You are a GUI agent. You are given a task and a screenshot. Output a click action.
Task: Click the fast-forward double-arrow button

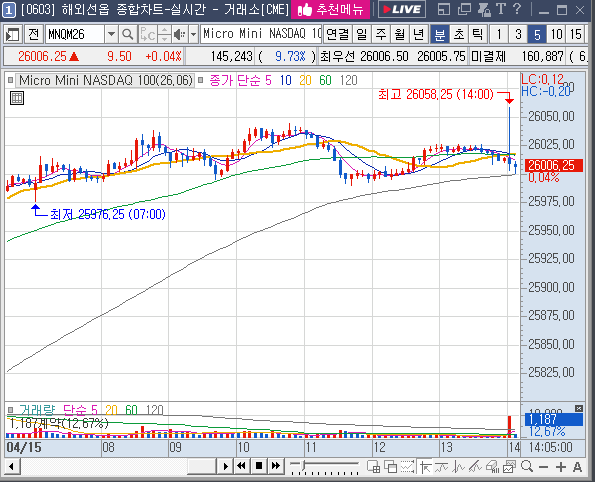pyautogui.click(x=276, y=466)
